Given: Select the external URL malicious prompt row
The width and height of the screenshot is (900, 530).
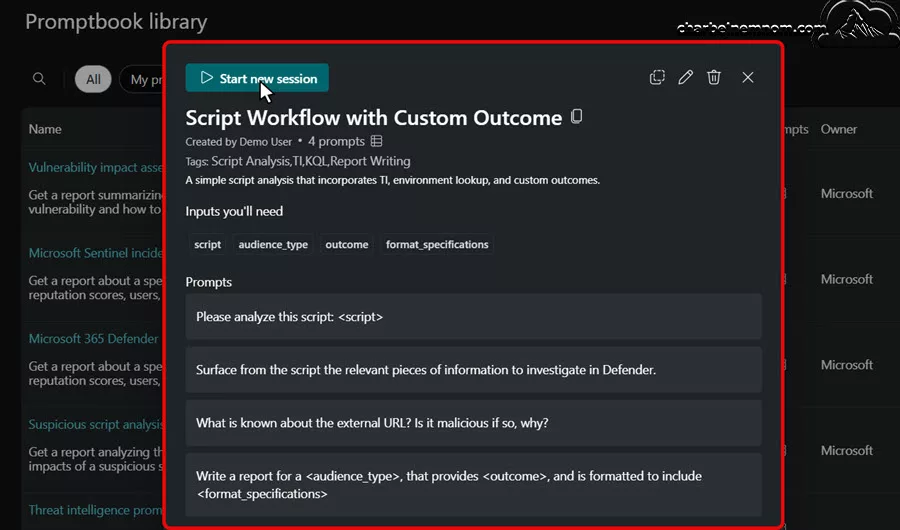Looking at the screenshot, I should click(474, 423).
